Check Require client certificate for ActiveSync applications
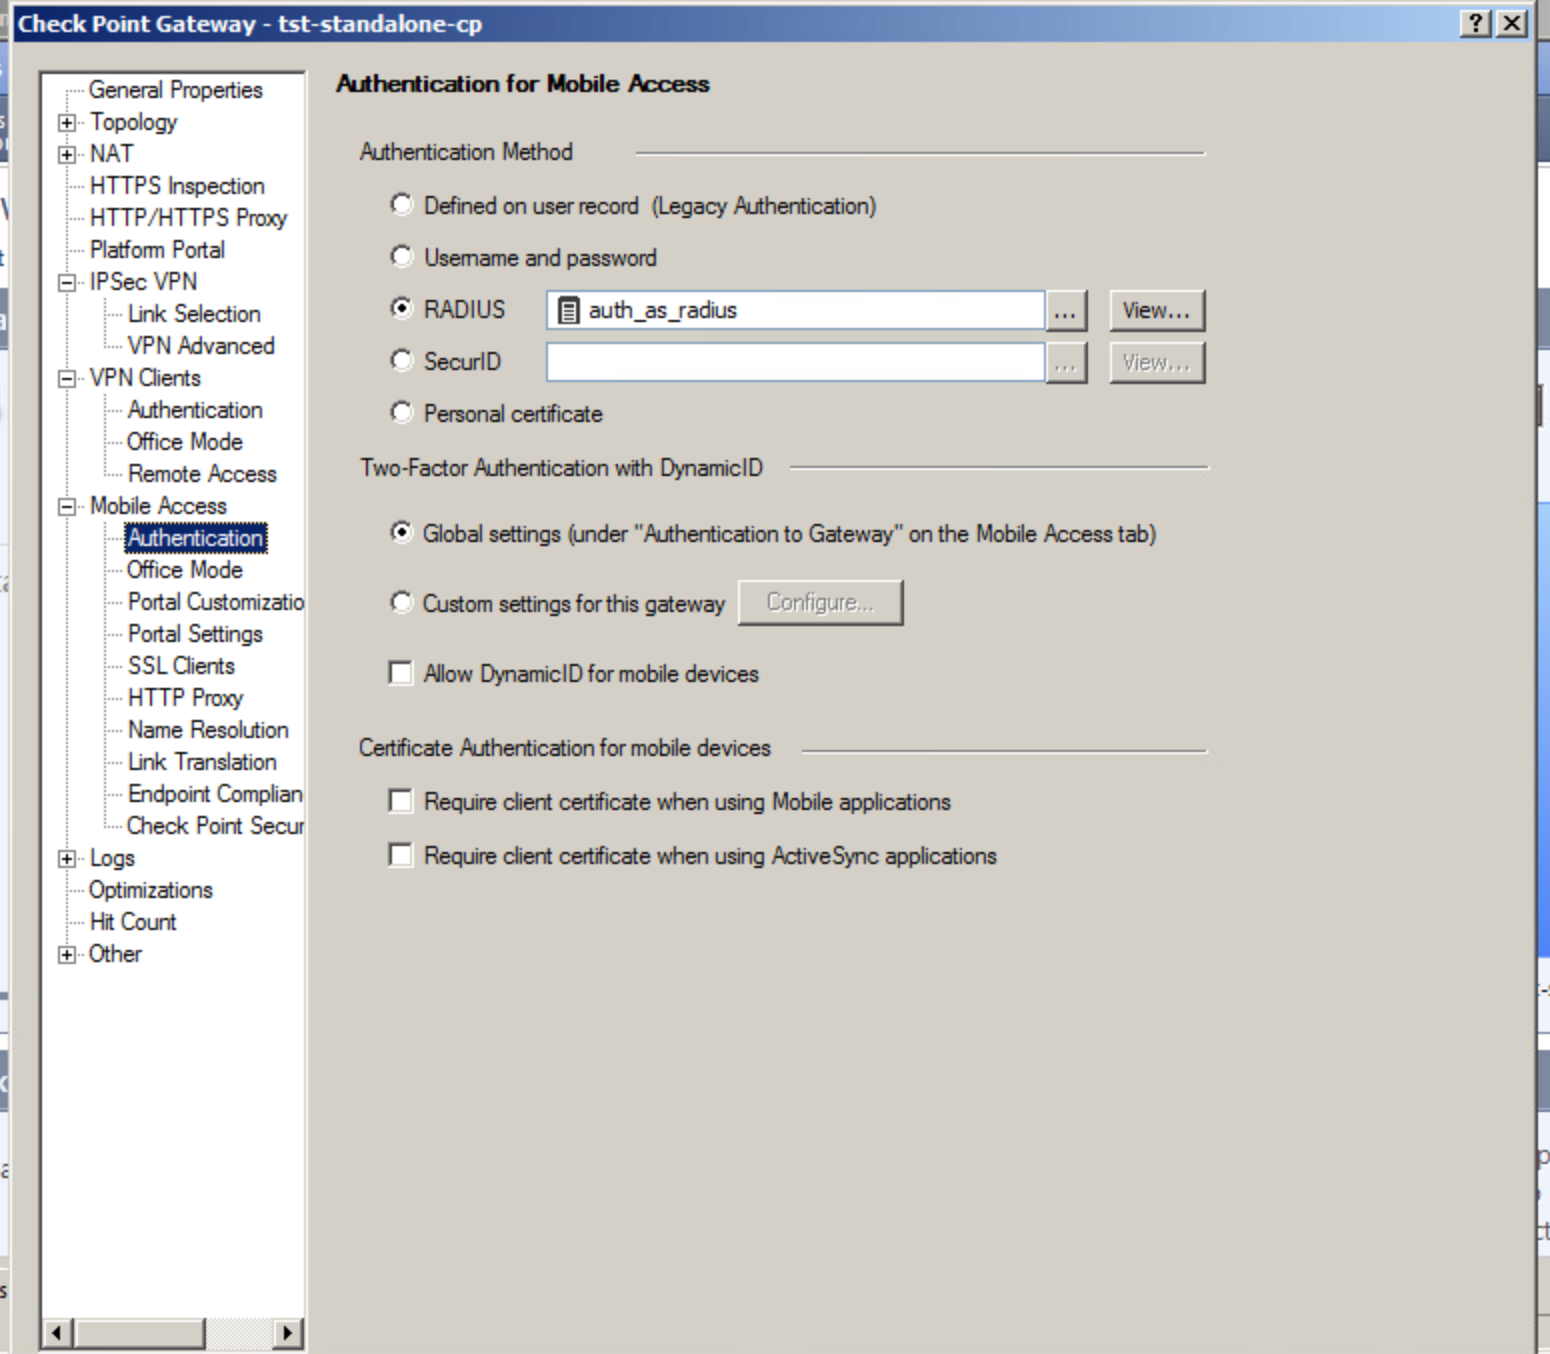The width and height of the screenshot is (1550, 1354). point(401,855)
